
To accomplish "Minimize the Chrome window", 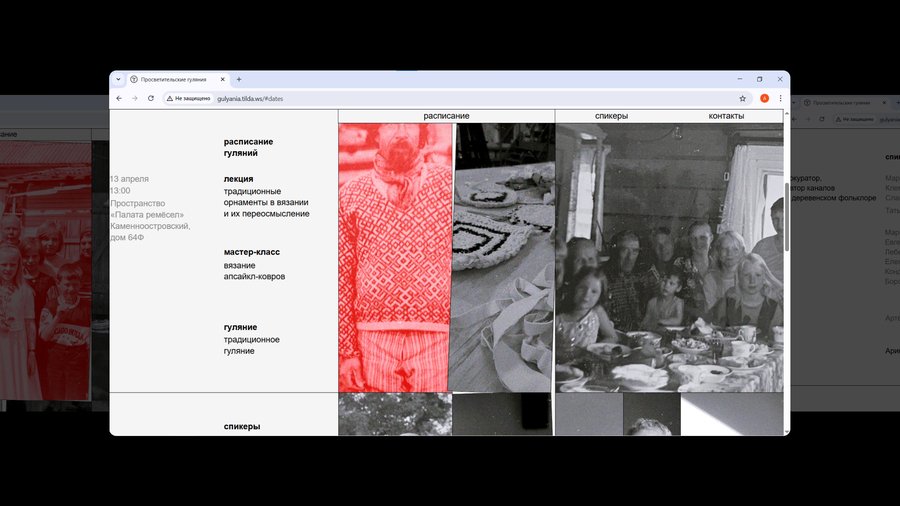I will pyautogui.click(x=740, y=79).
